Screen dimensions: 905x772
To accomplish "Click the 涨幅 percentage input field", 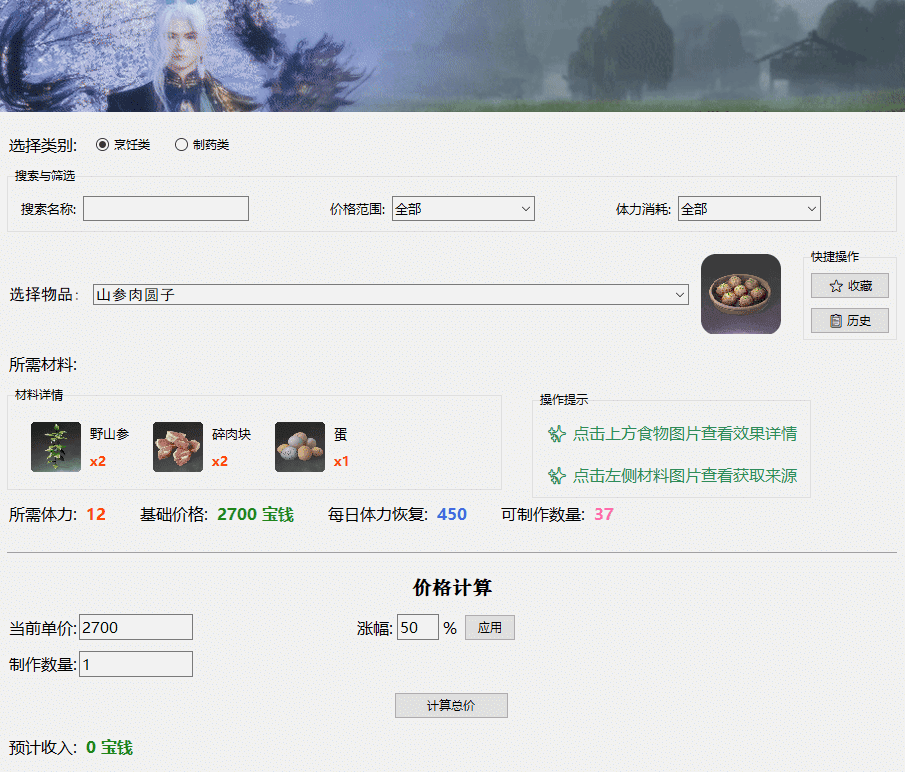I will pos(417,627).
